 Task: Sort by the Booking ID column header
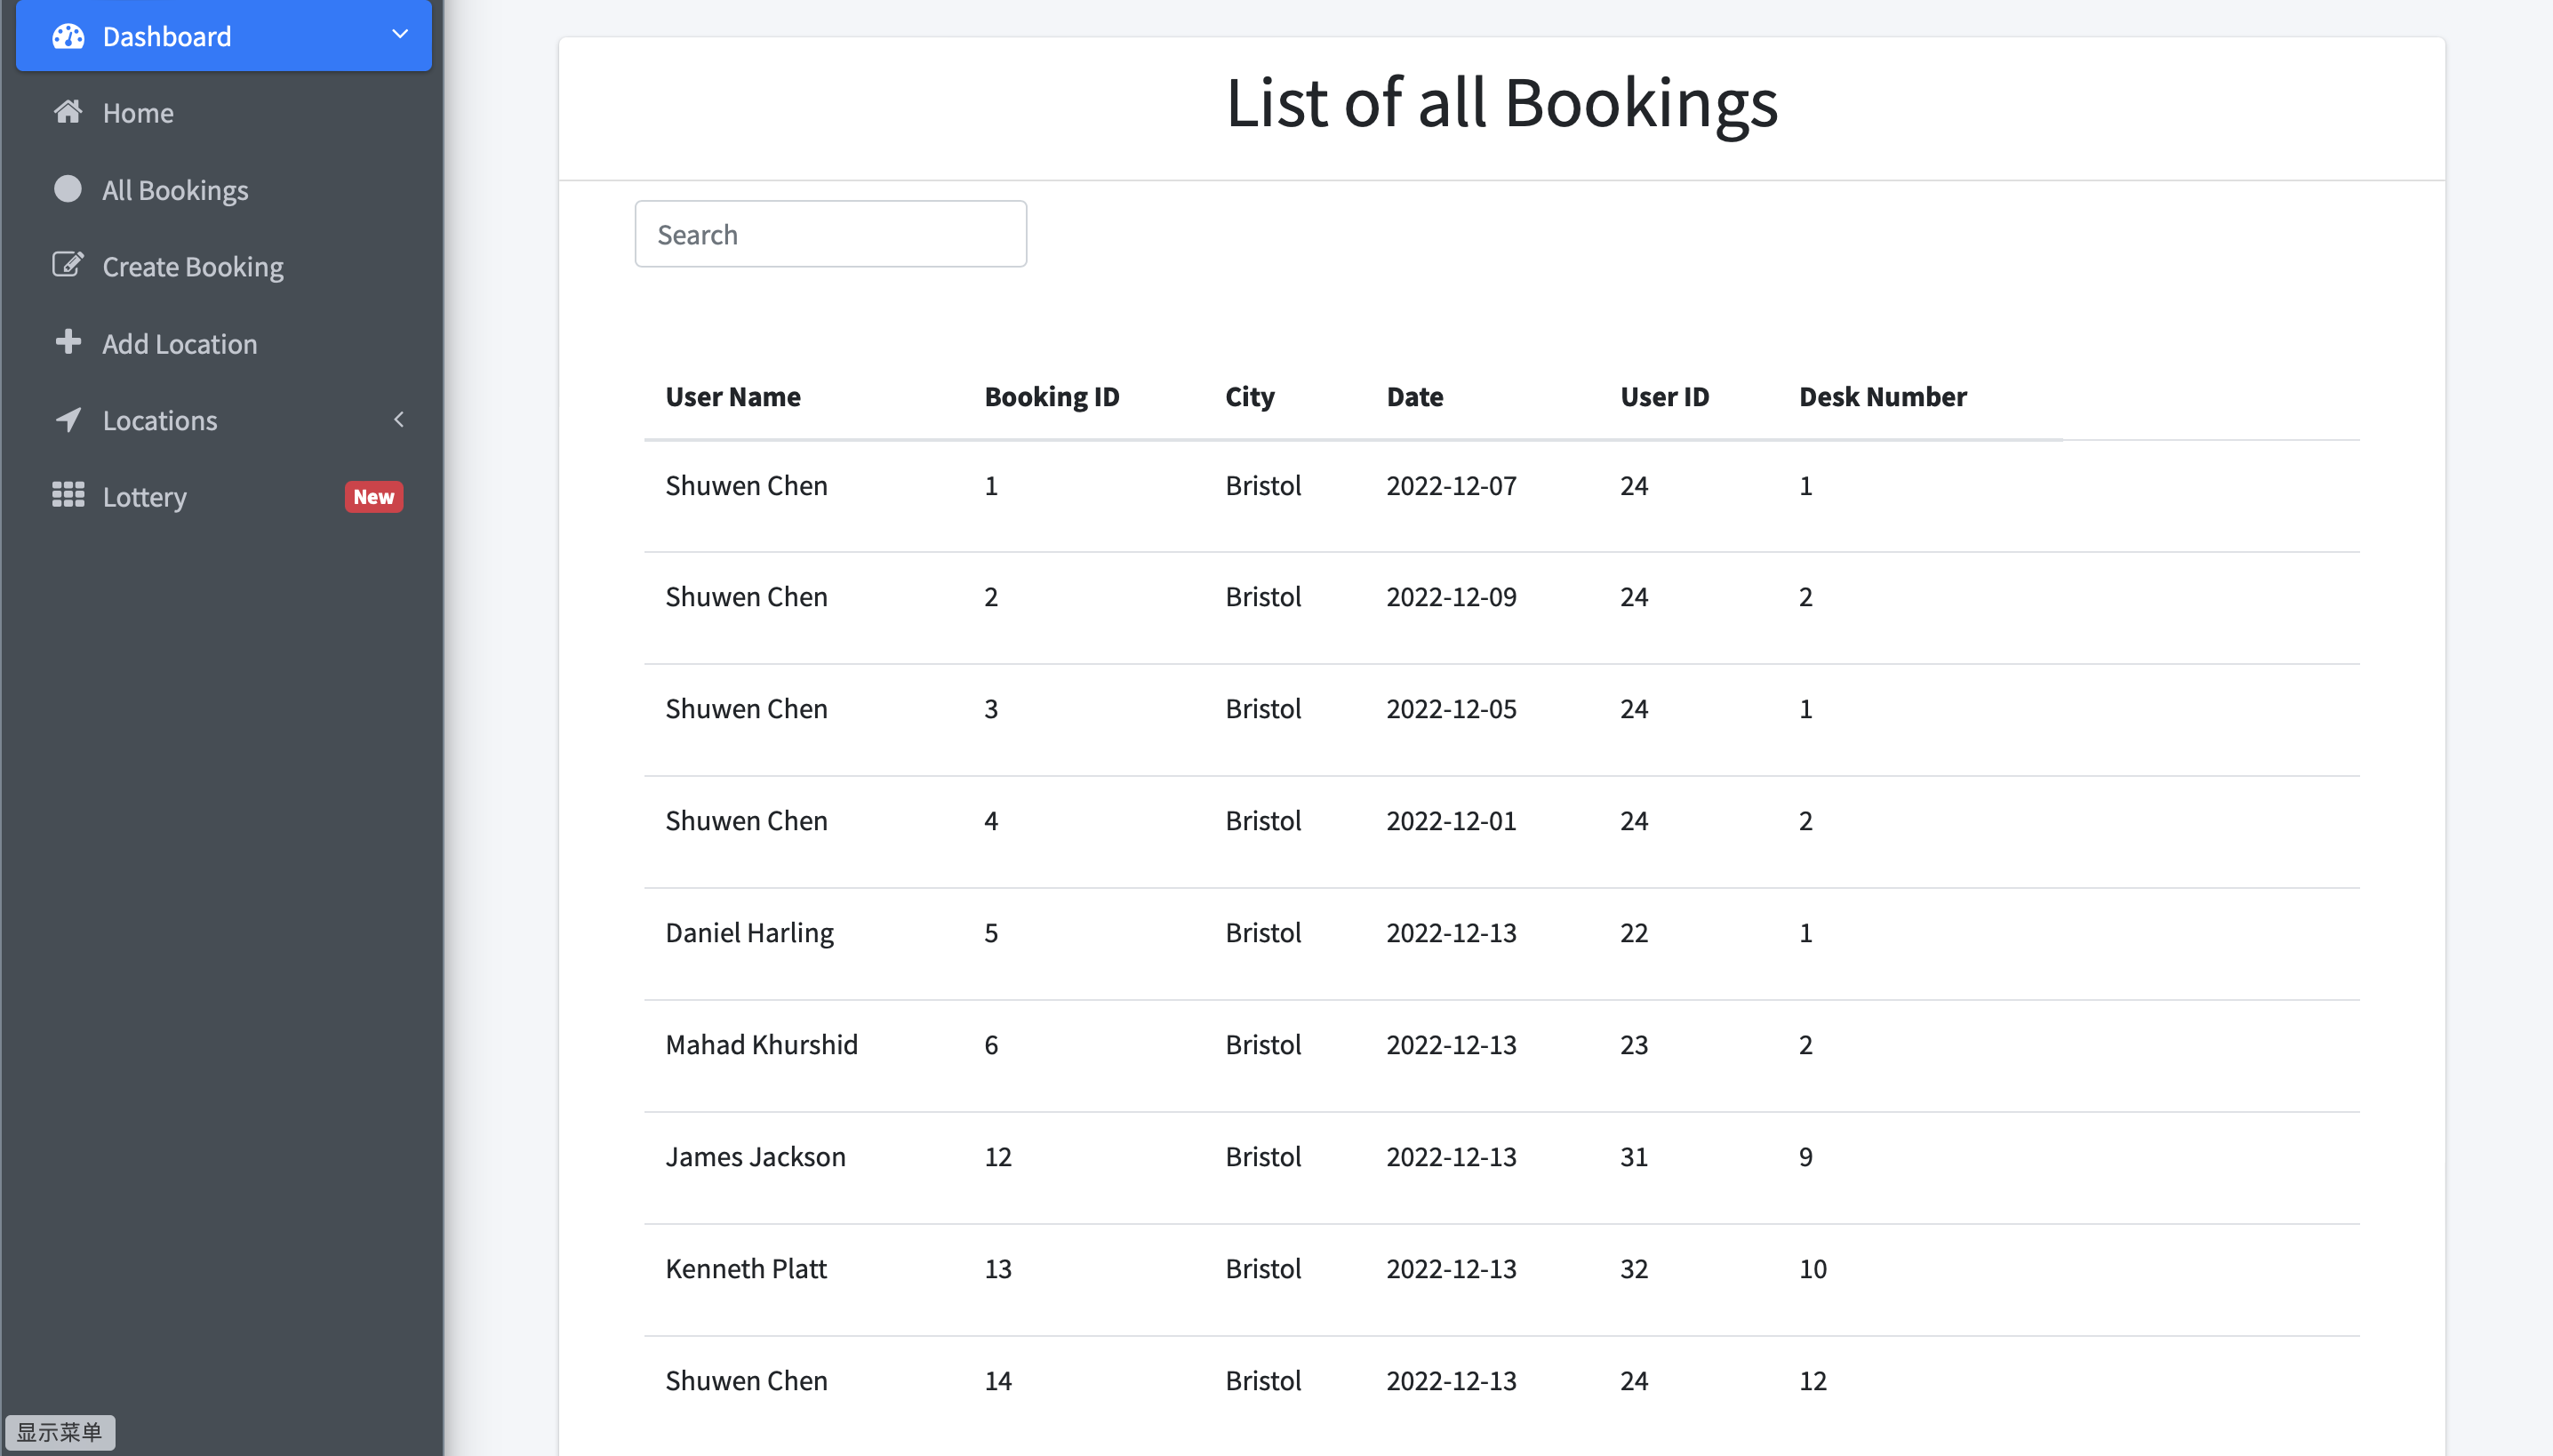(x=1051, y=396)
